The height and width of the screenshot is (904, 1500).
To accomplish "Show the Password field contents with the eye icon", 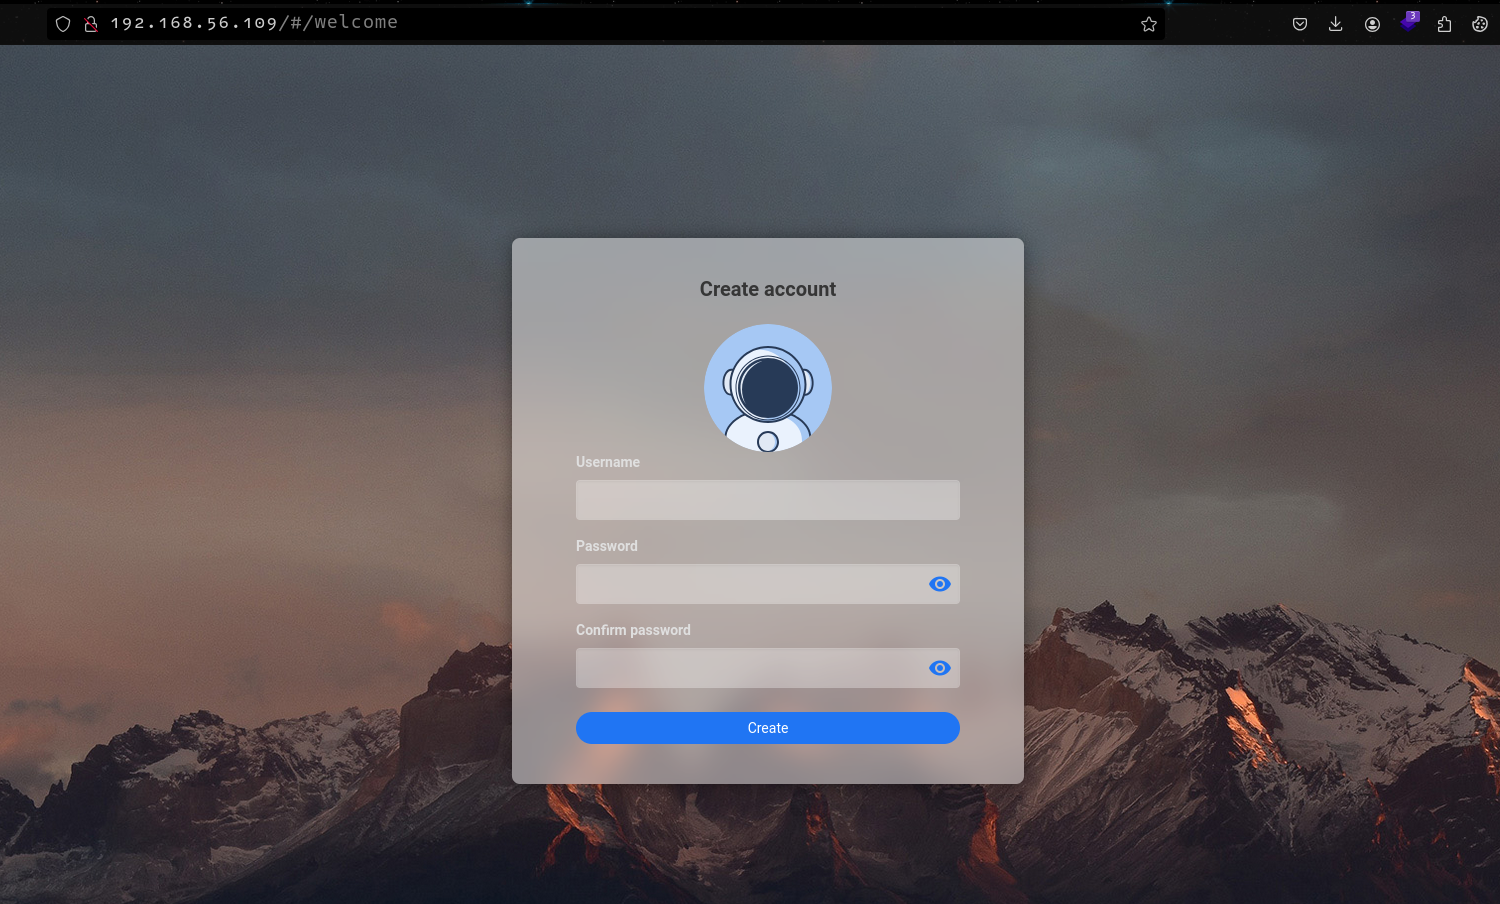I will 940,584.
